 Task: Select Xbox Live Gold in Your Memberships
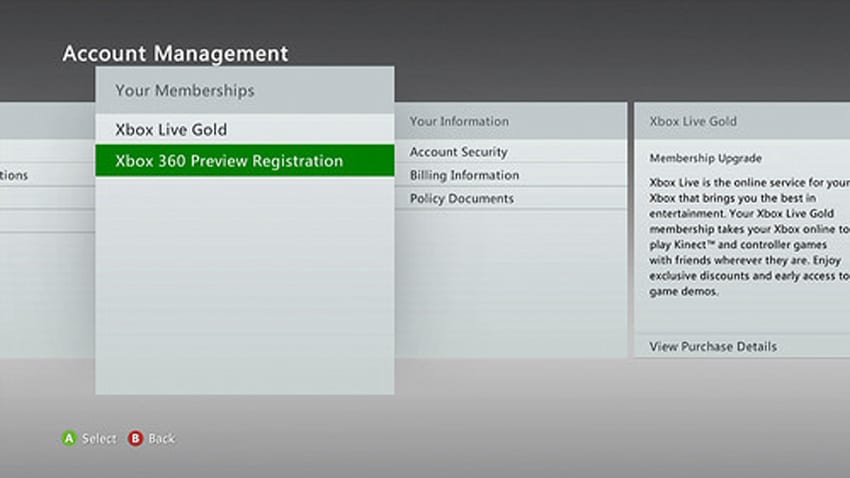171,129
